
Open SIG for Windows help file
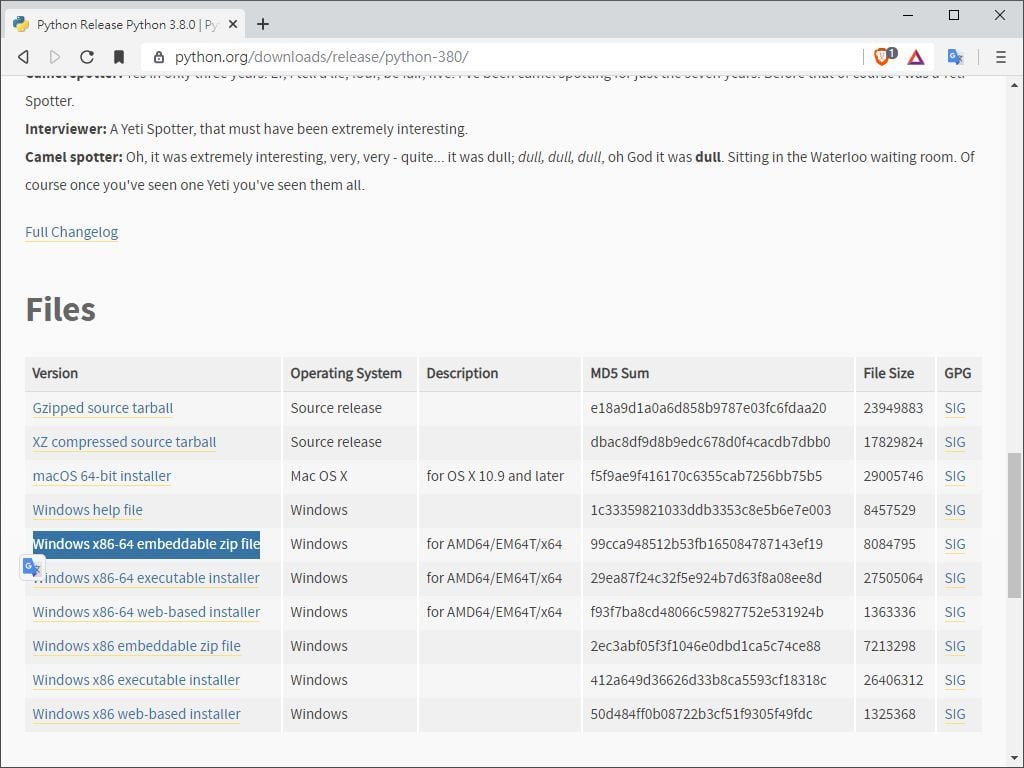click(955, 510)
